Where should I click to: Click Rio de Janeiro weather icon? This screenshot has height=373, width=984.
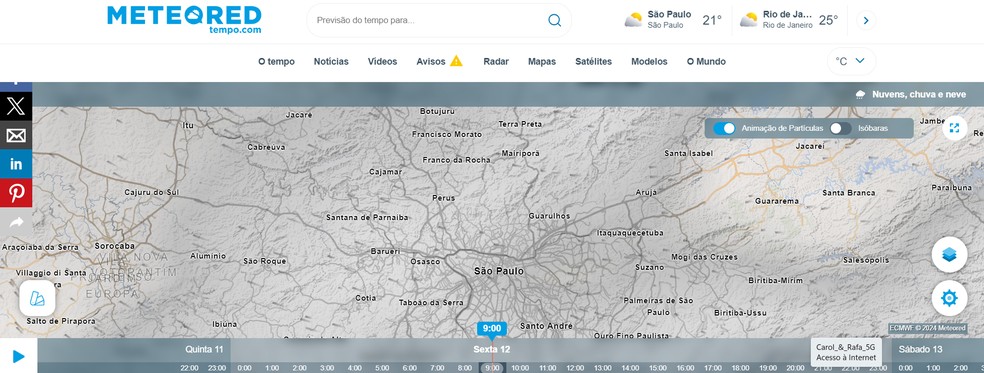(749, 20)
